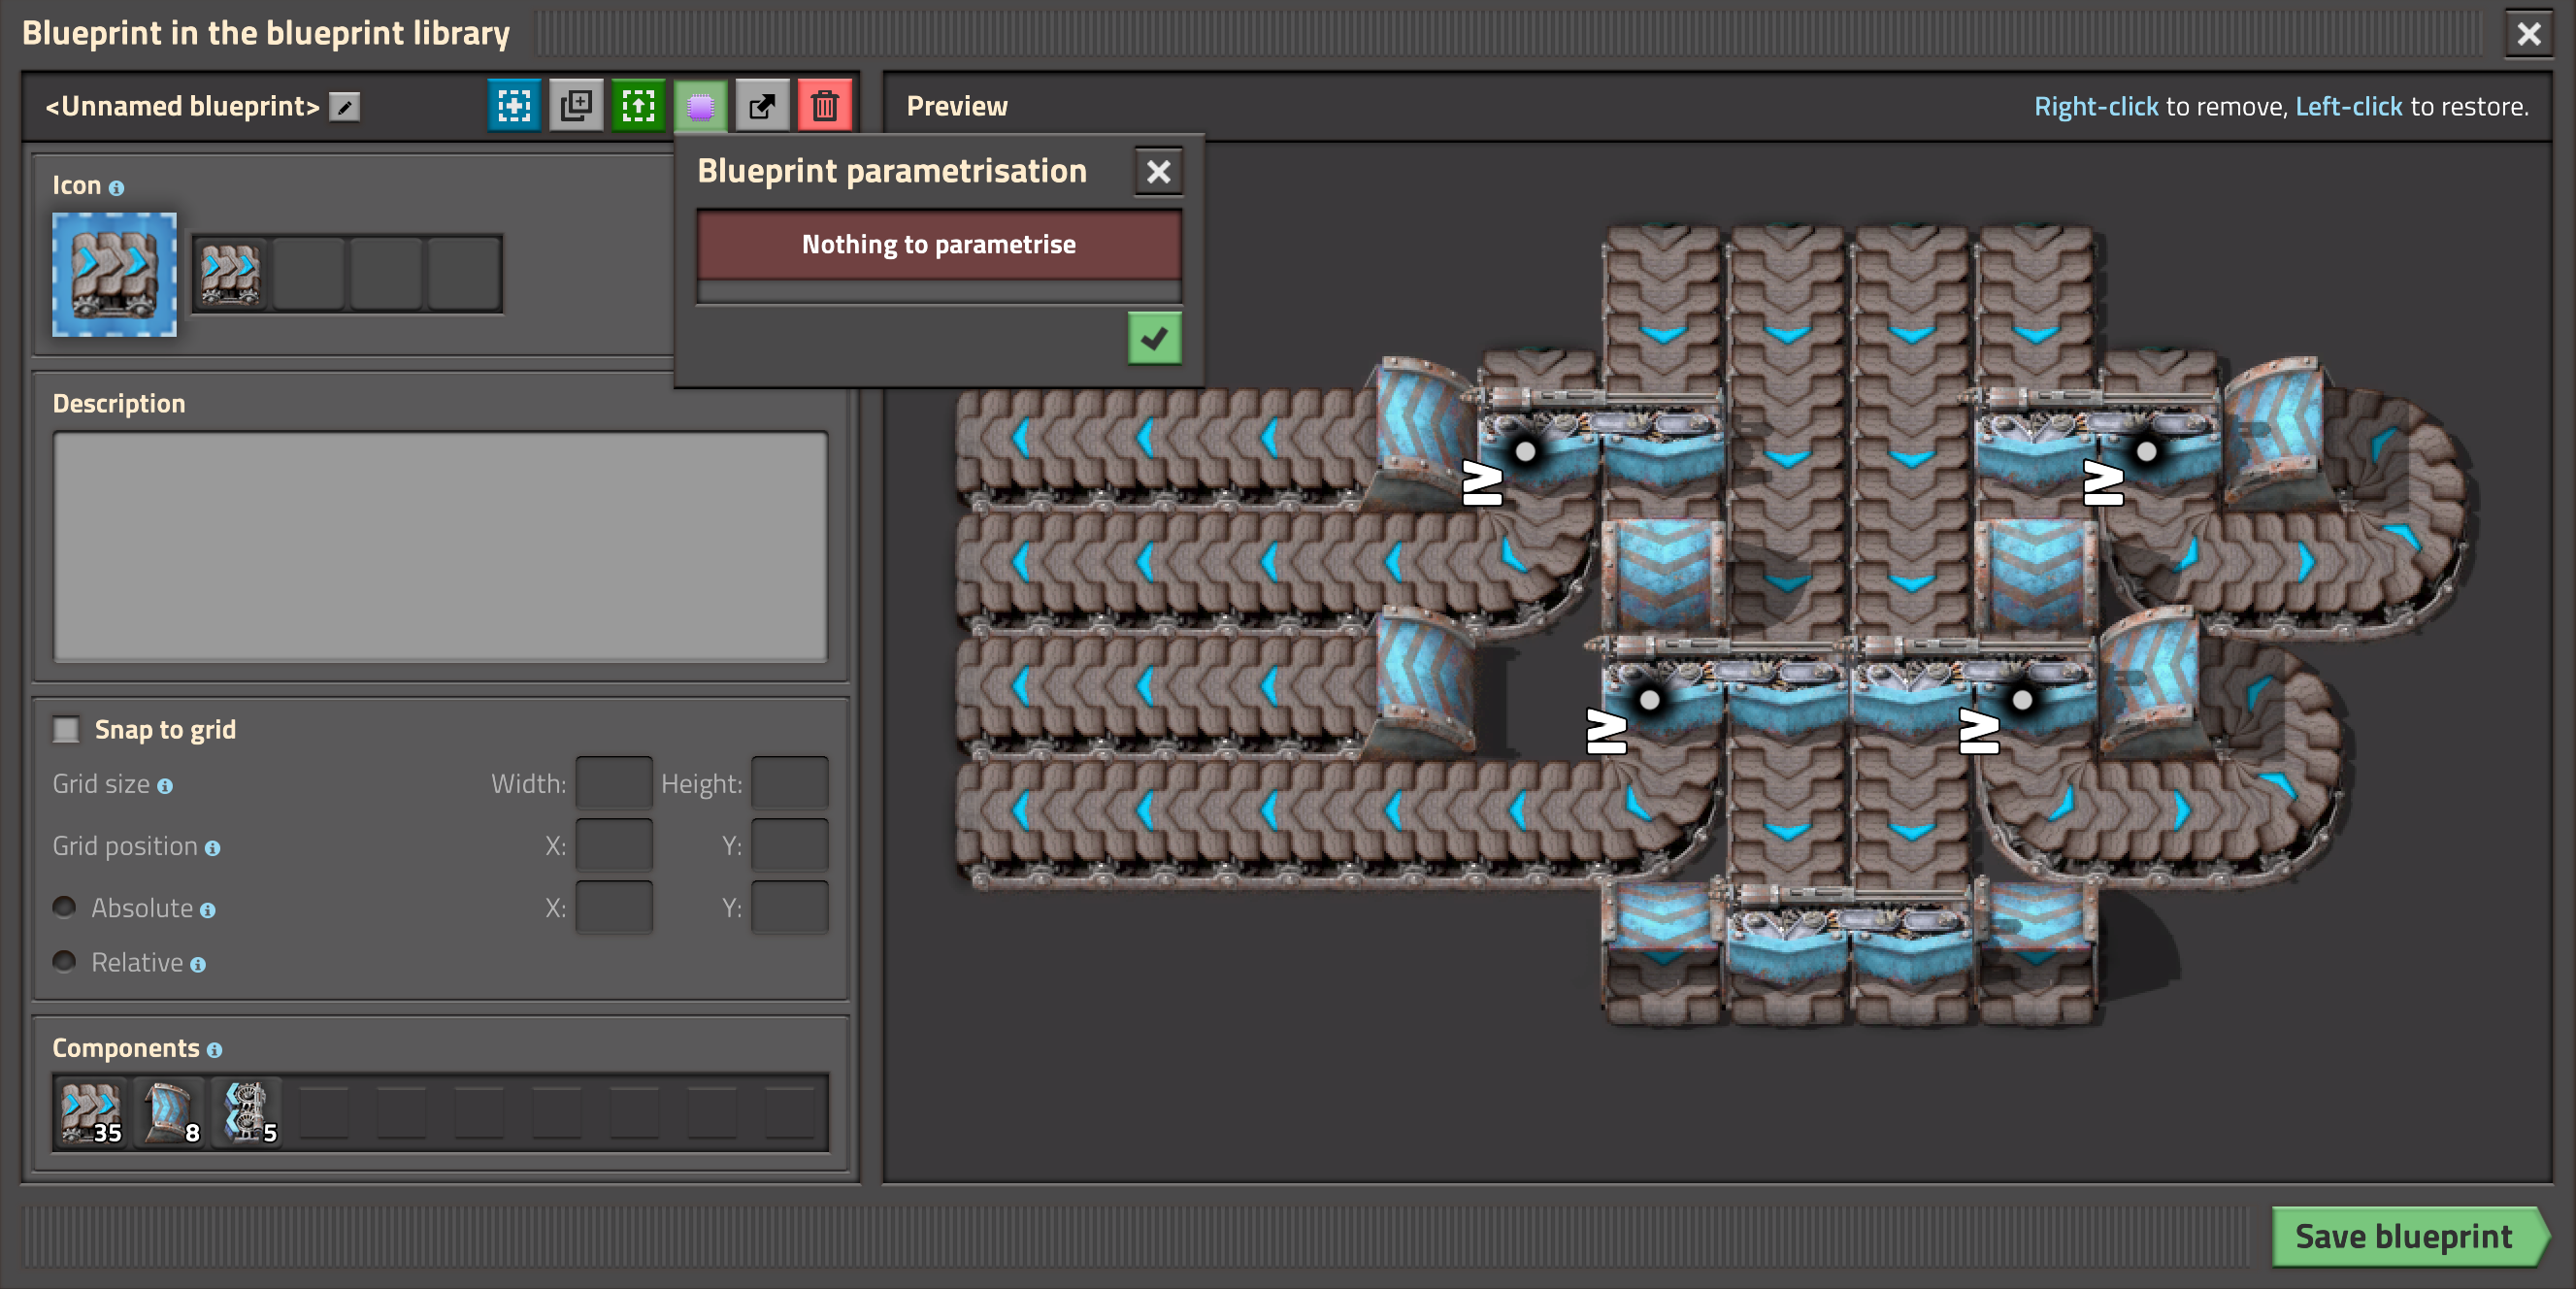The width and height of the screenshot is (2576, 1289).
Task: Select the Absolute radio button
Action: [65, 907]
